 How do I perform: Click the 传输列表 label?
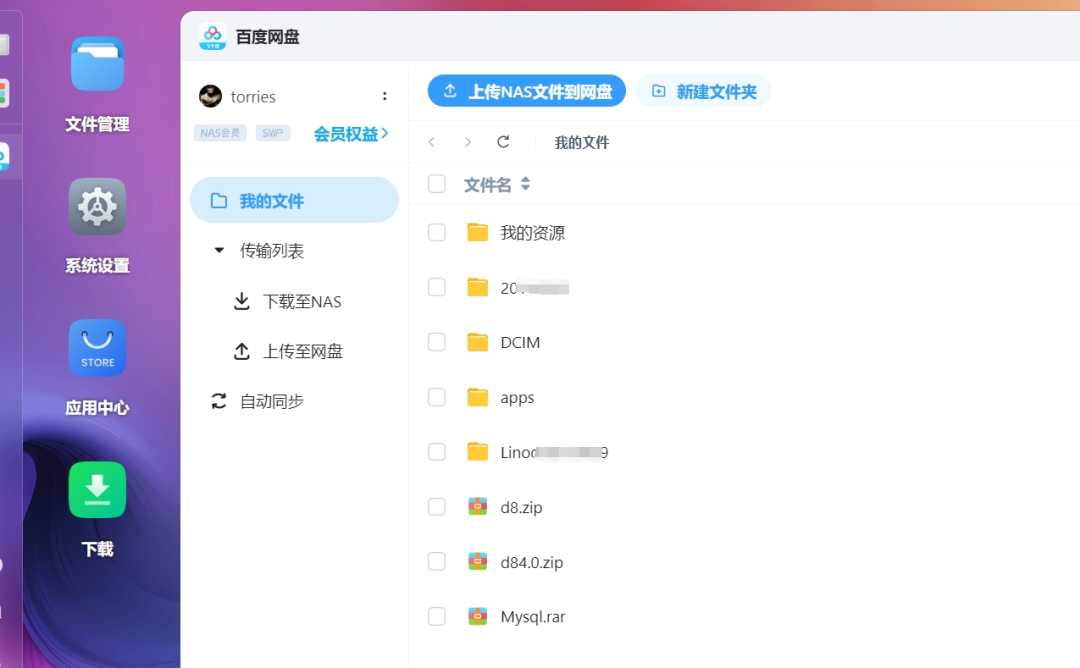272,251
